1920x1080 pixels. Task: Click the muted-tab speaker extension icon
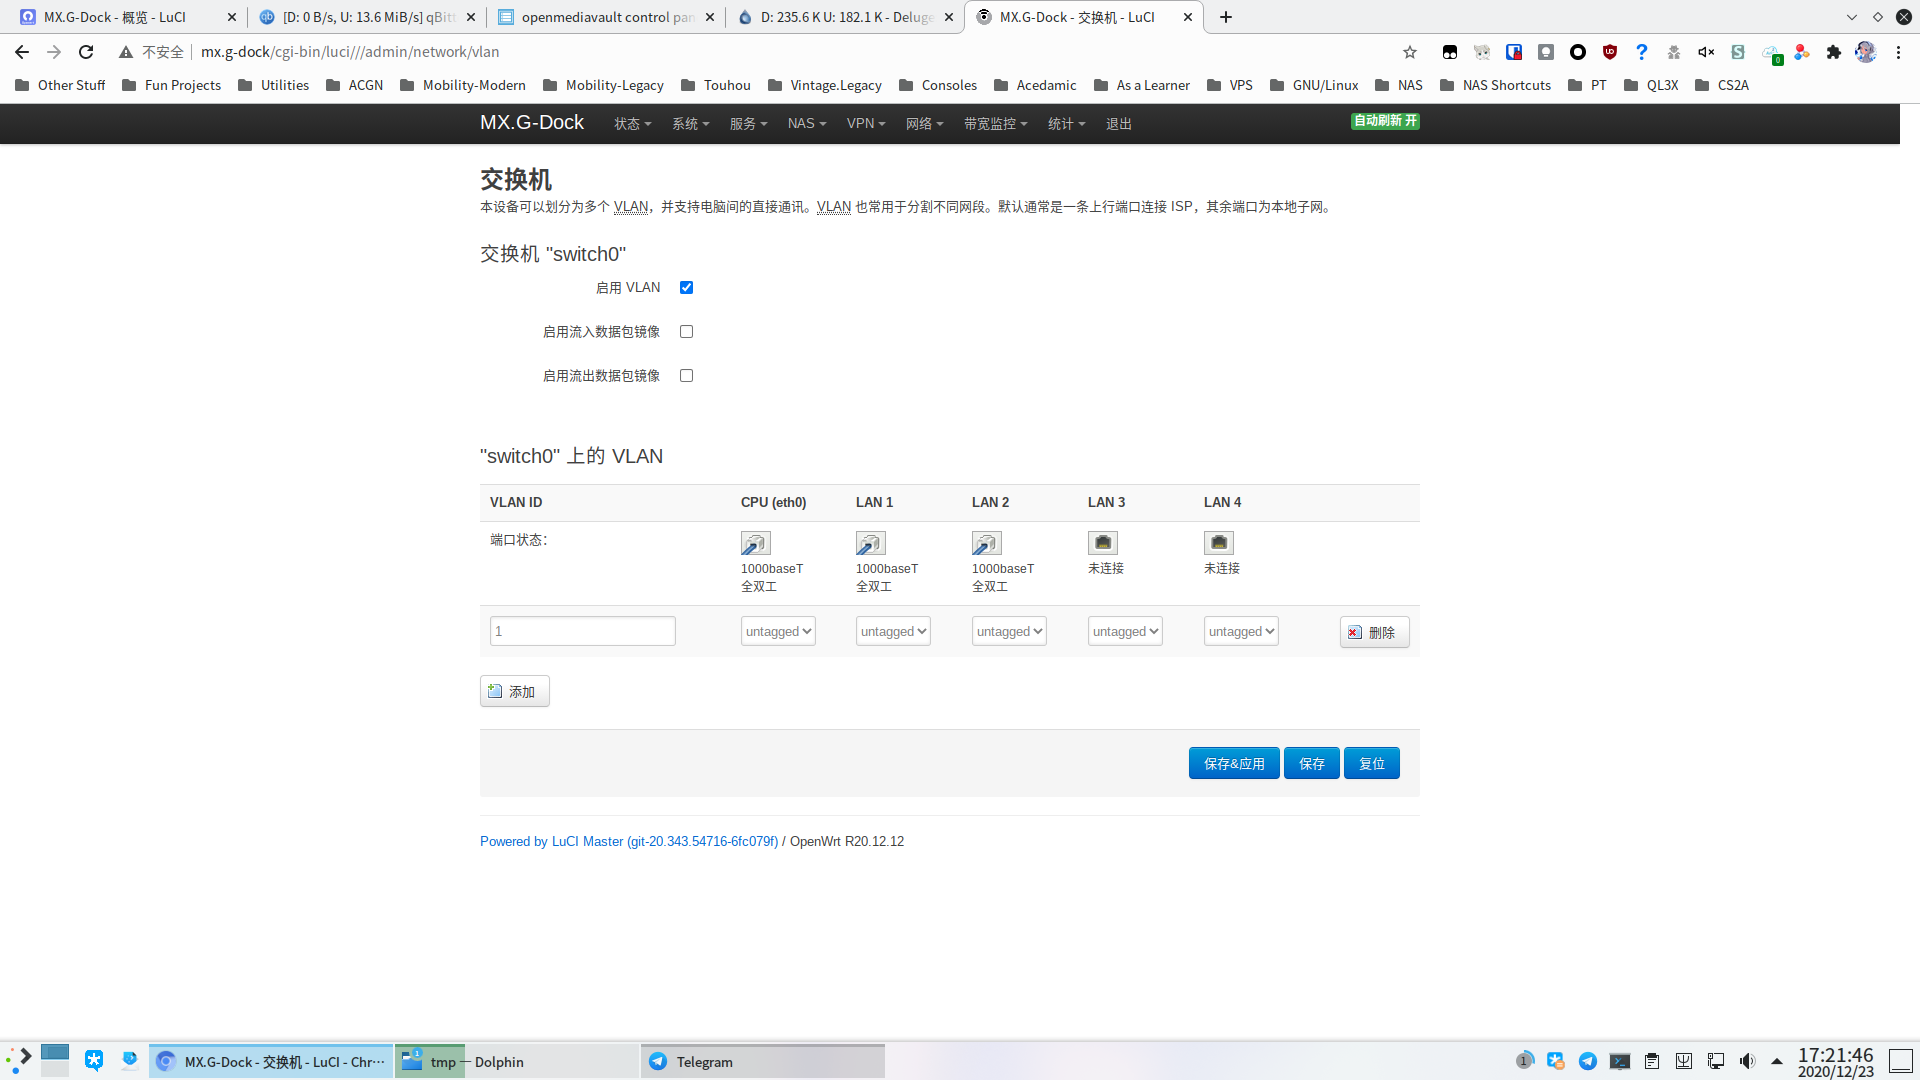pos(1705,52)
